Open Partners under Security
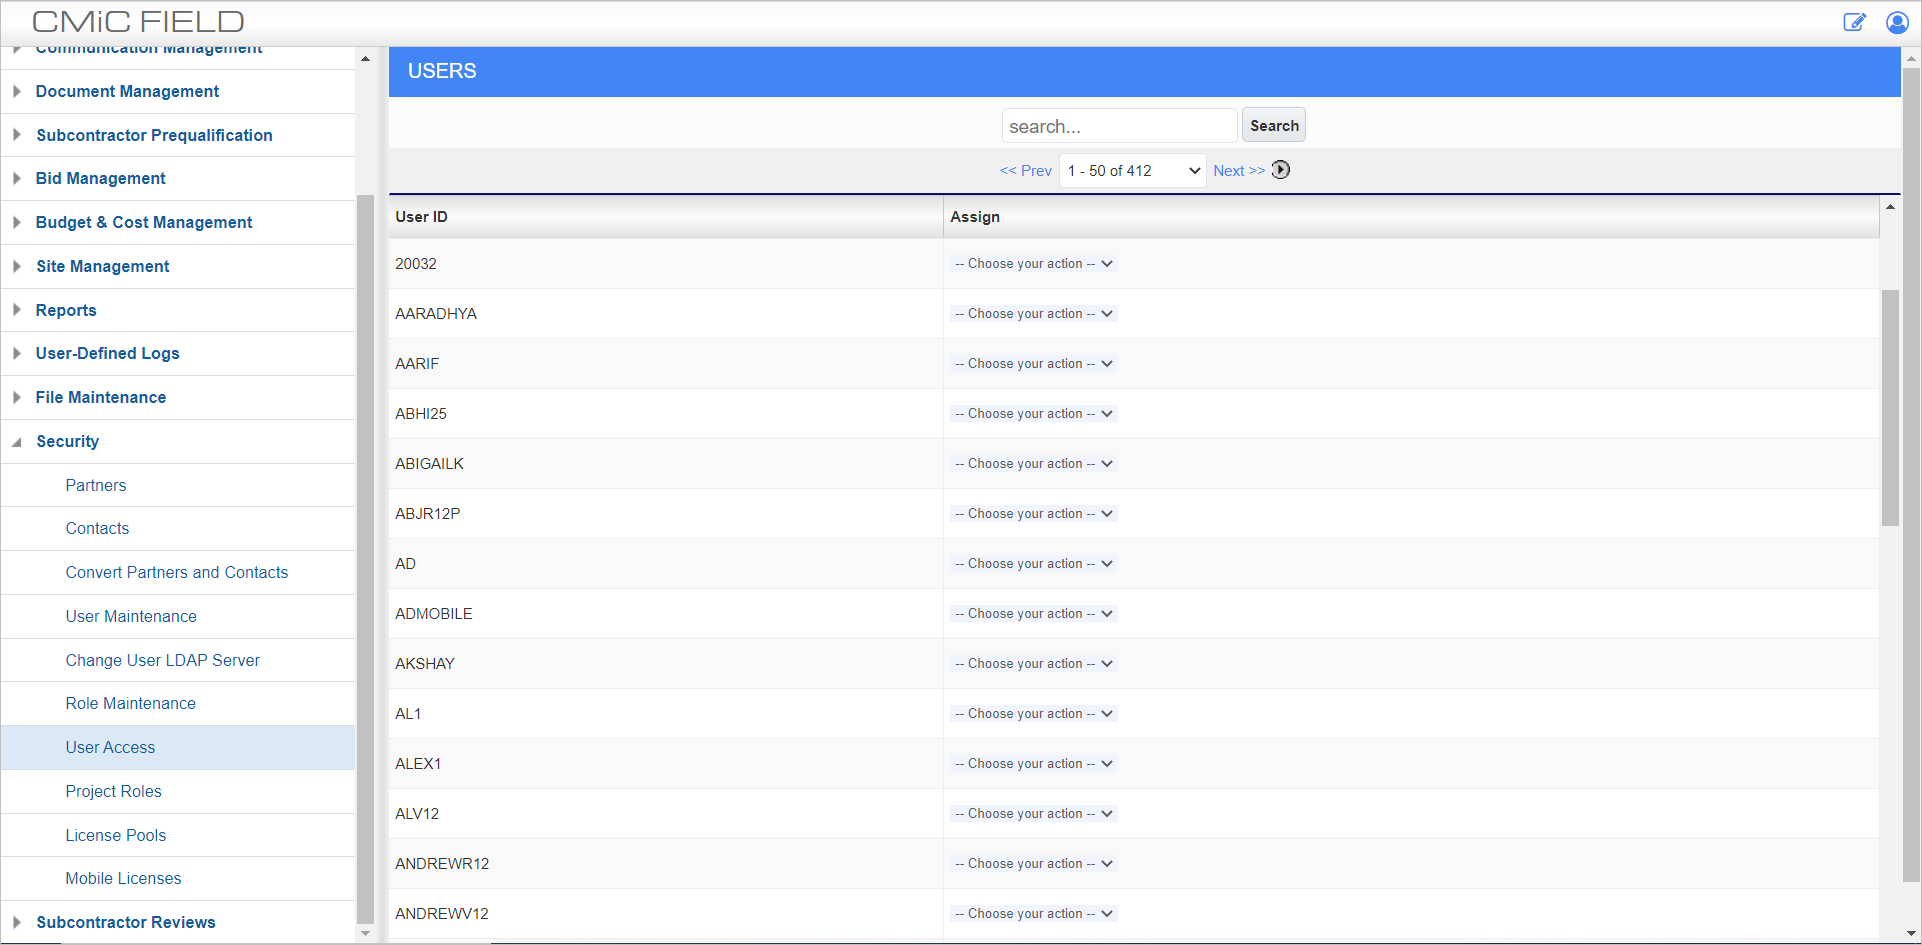Screen dimensions: 1922x945 coord(96,485)
